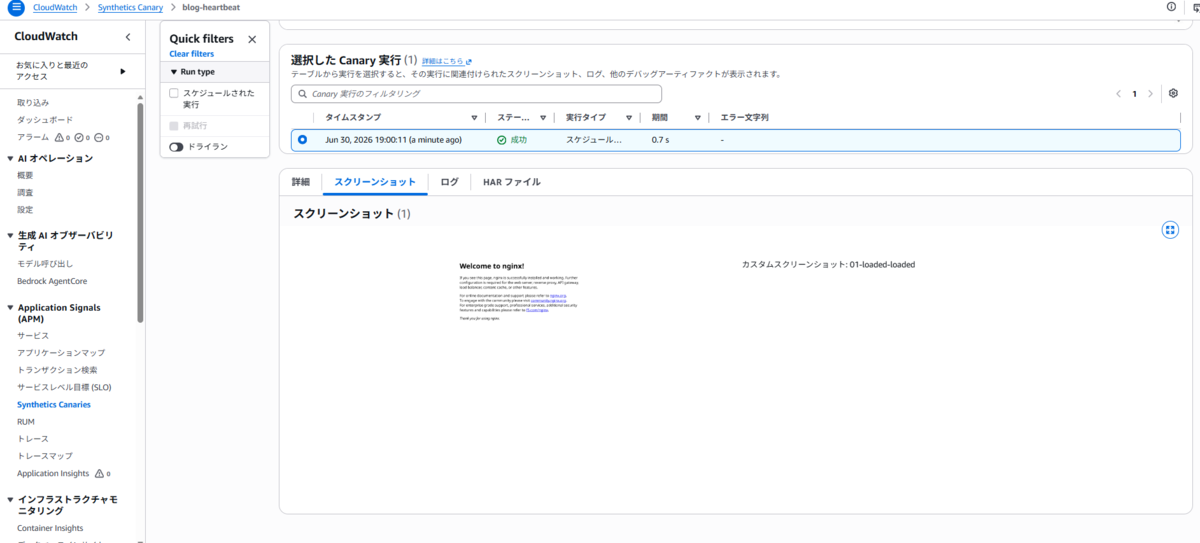Open Bedrock AgentCore in sidebar
This screenshot has height=543, width=1200.
point(52,281)
